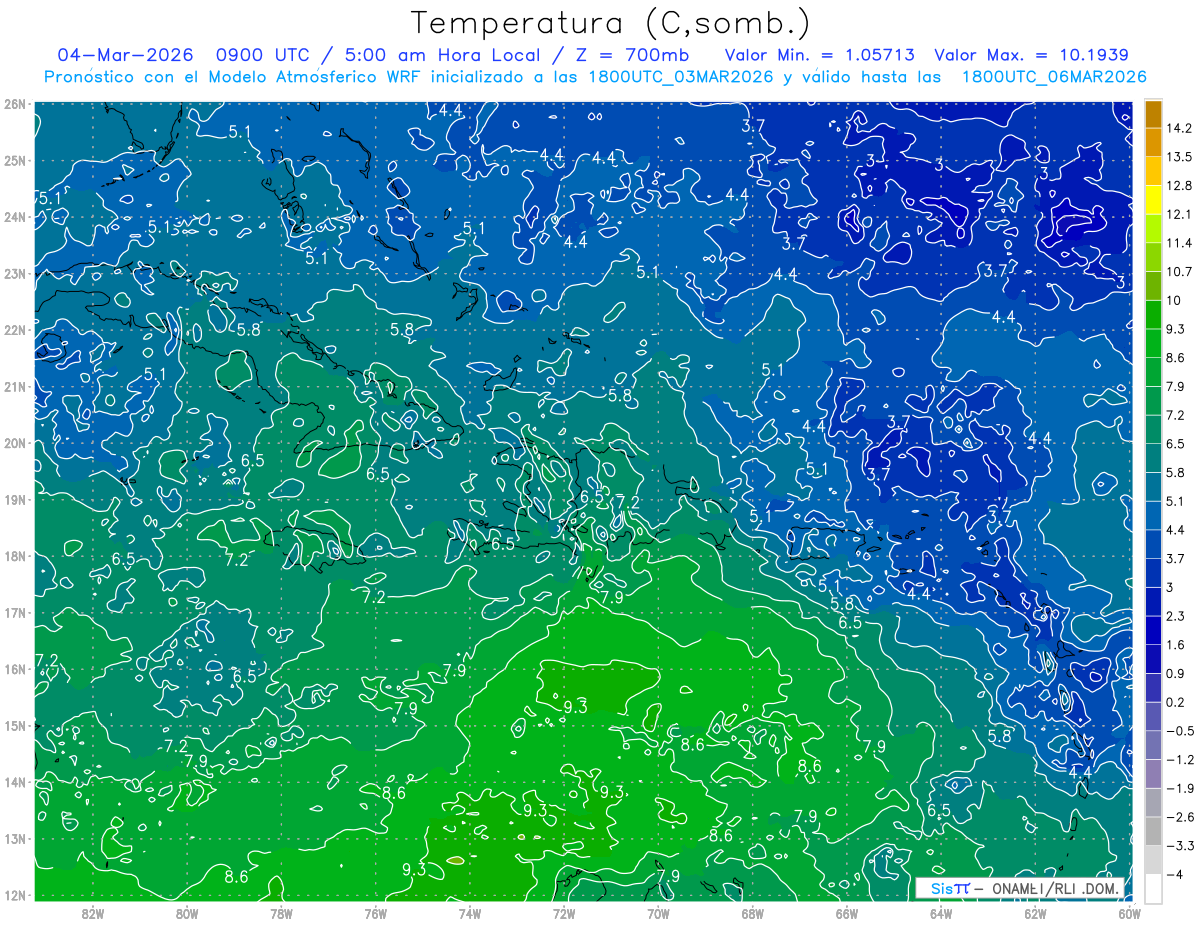
Task: Click the "62W" longitude axis label
Action: (x=1035, y=913)
